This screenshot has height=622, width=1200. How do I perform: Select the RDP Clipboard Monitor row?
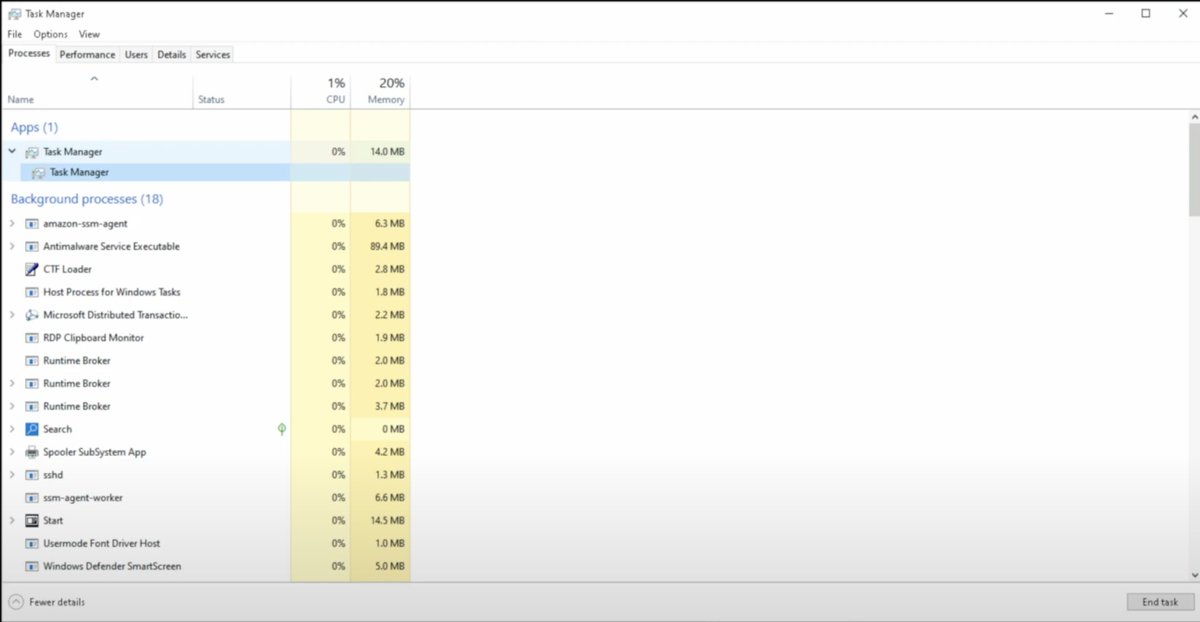206,338
